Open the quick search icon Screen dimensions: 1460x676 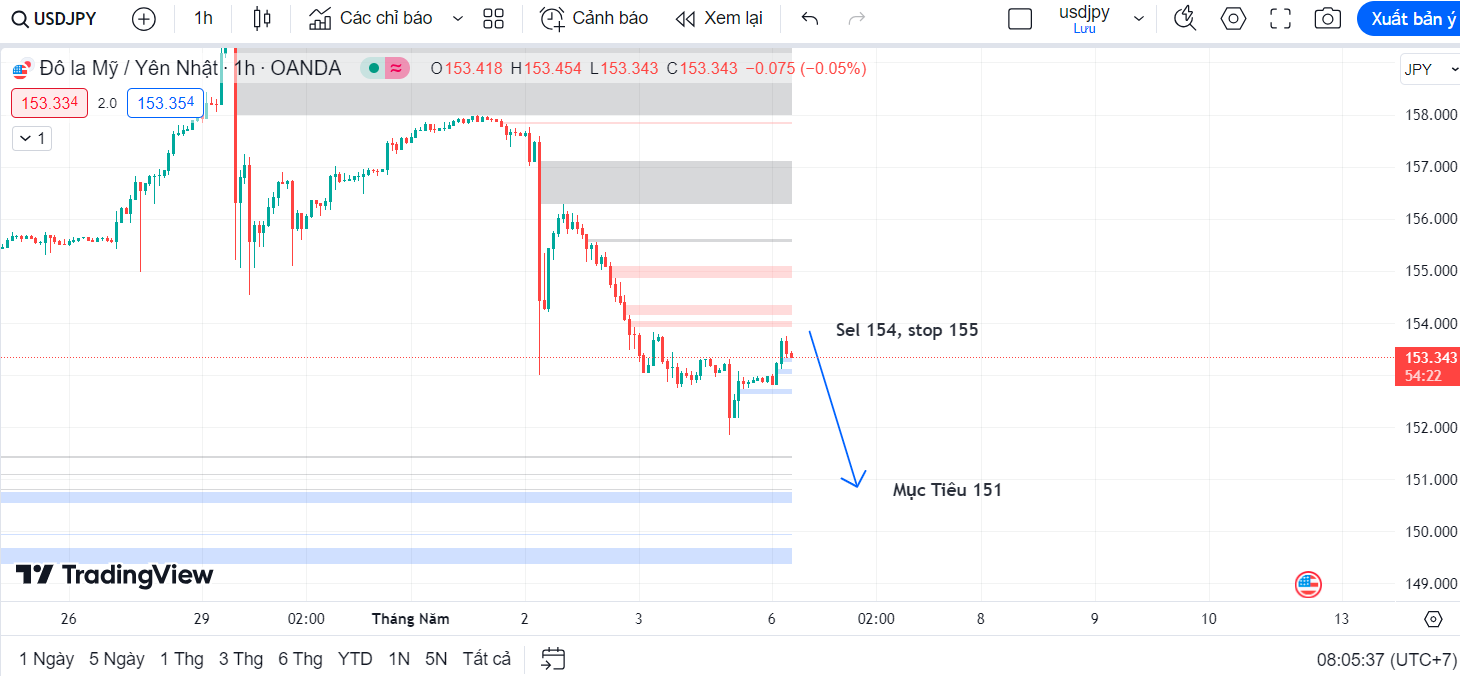pos(1185,18)
